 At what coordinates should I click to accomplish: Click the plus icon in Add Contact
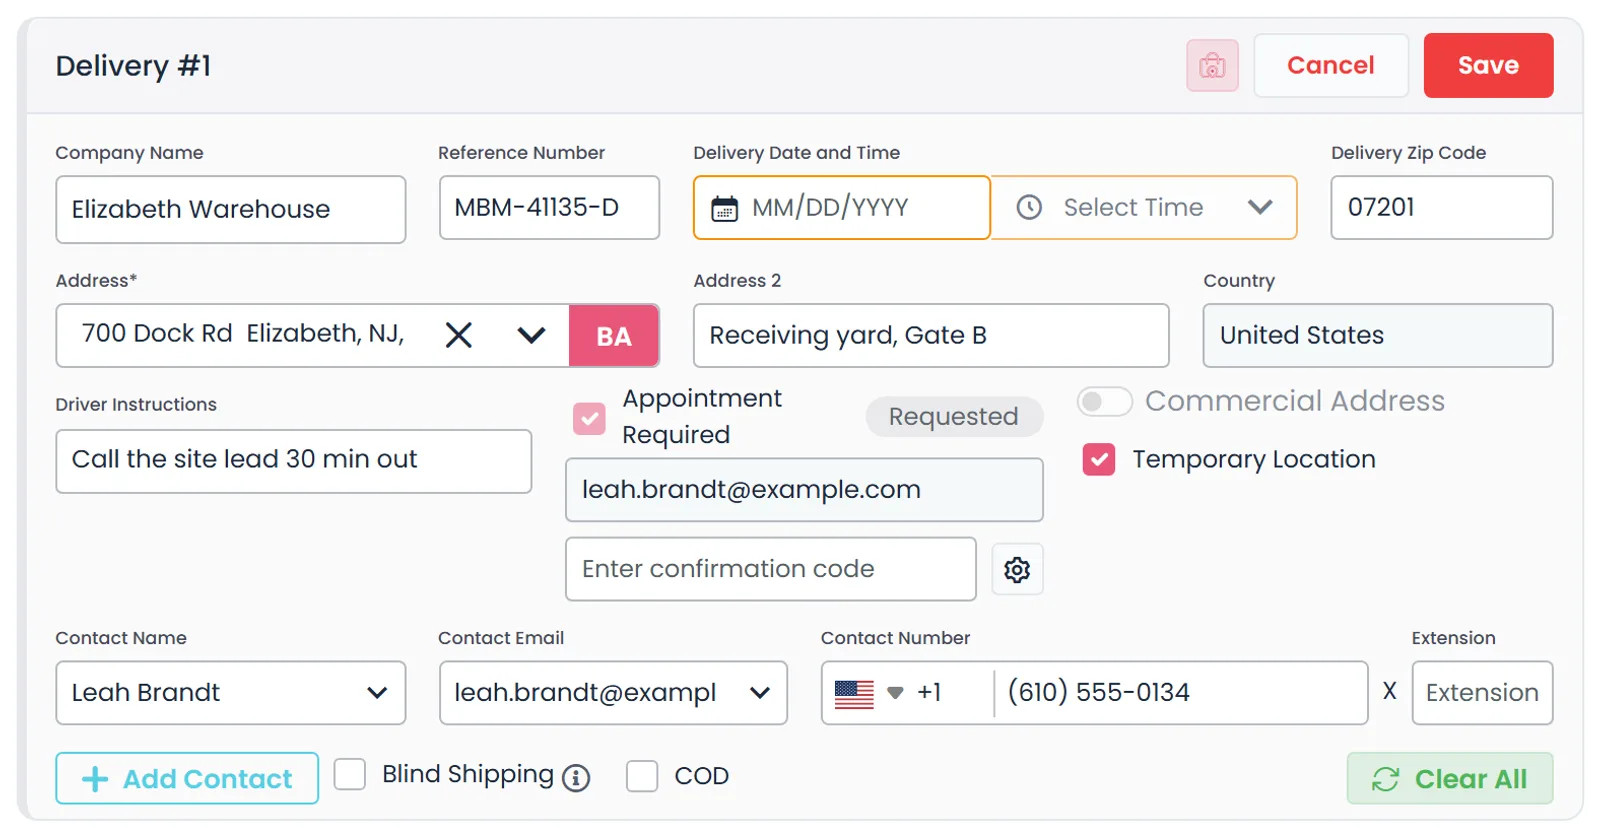click(95, 779)
